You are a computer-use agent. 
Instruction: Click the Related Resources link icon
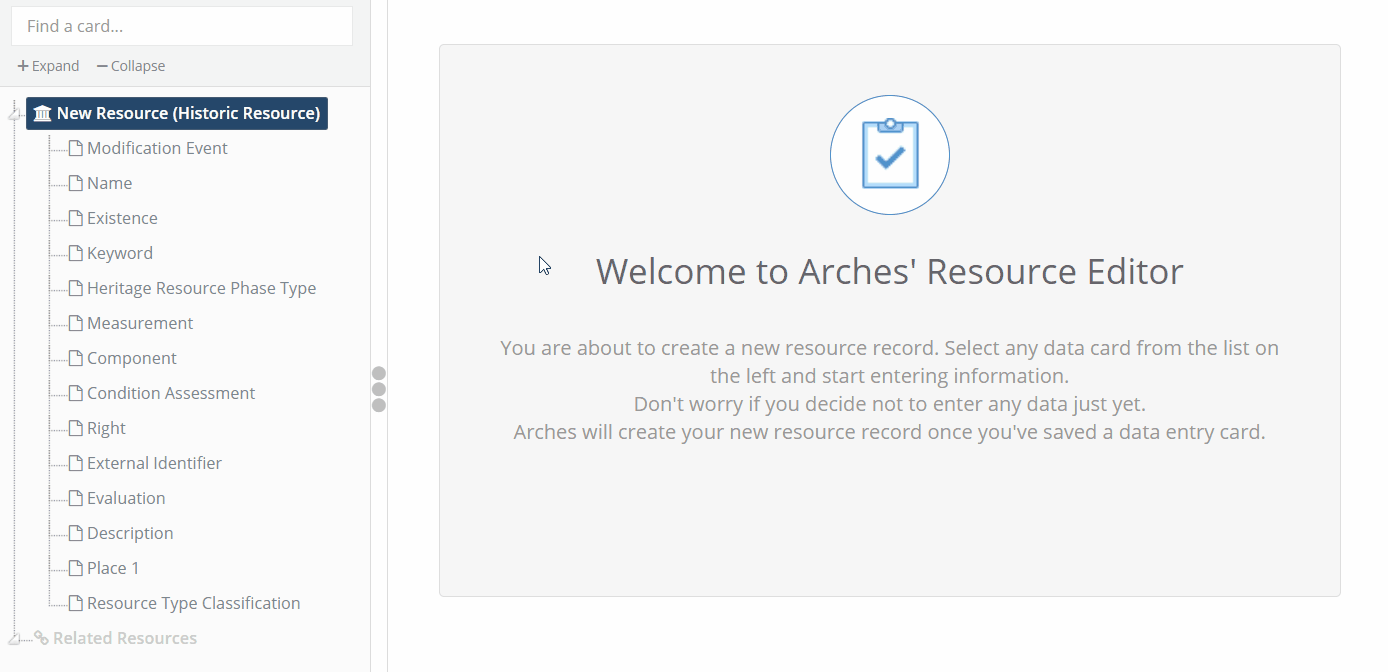pyautogui.click(x=41, y=638)
